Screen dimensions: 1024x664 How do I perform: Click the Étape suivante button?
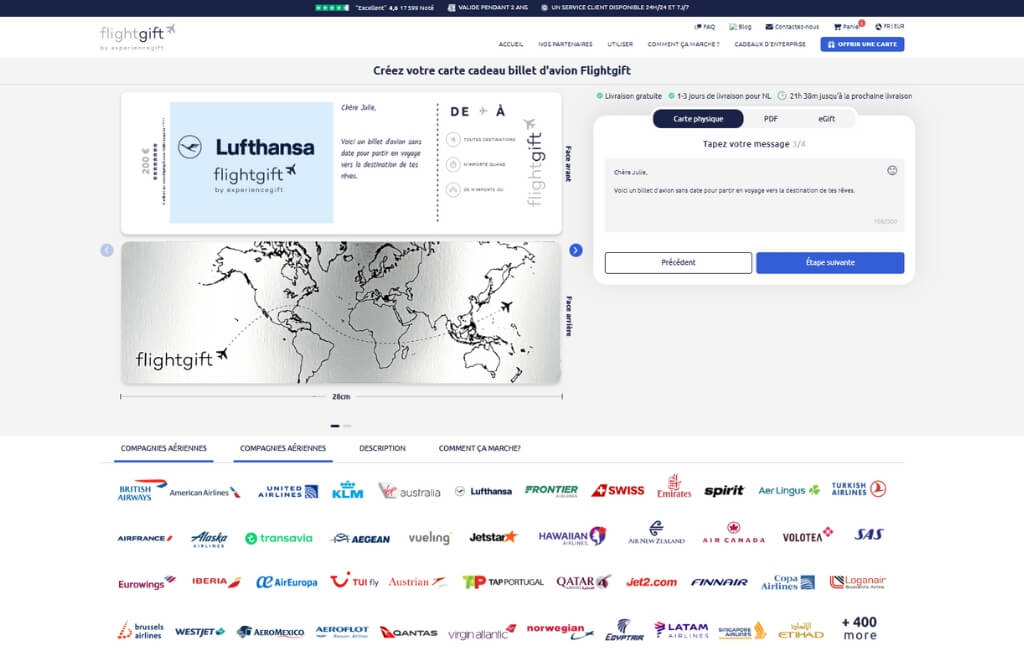(x=830, y=263)
